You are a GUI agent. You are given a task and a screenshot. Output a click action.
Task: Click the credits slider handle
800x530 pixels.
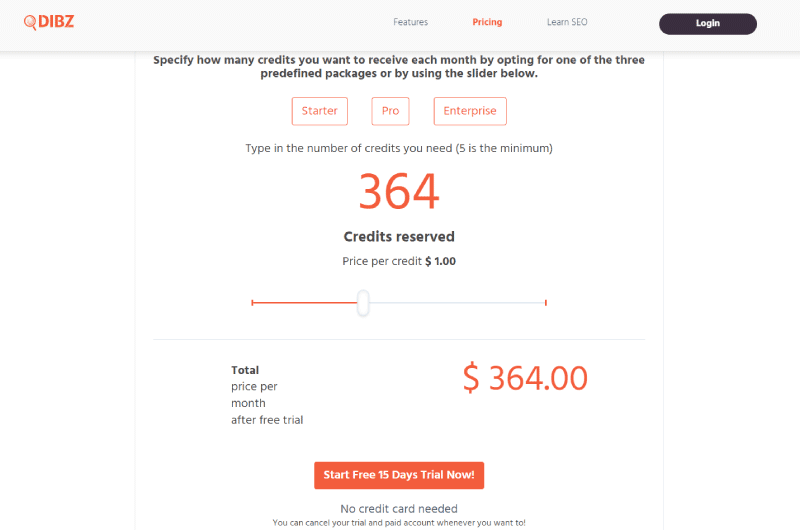coord(363,303)
